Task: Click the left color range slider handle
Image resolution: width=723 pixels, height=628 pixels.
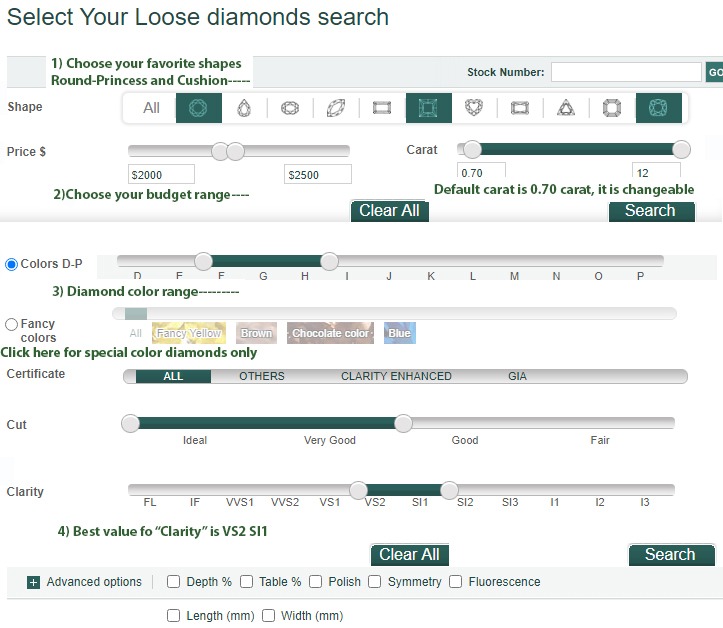Action: (203, 261)
